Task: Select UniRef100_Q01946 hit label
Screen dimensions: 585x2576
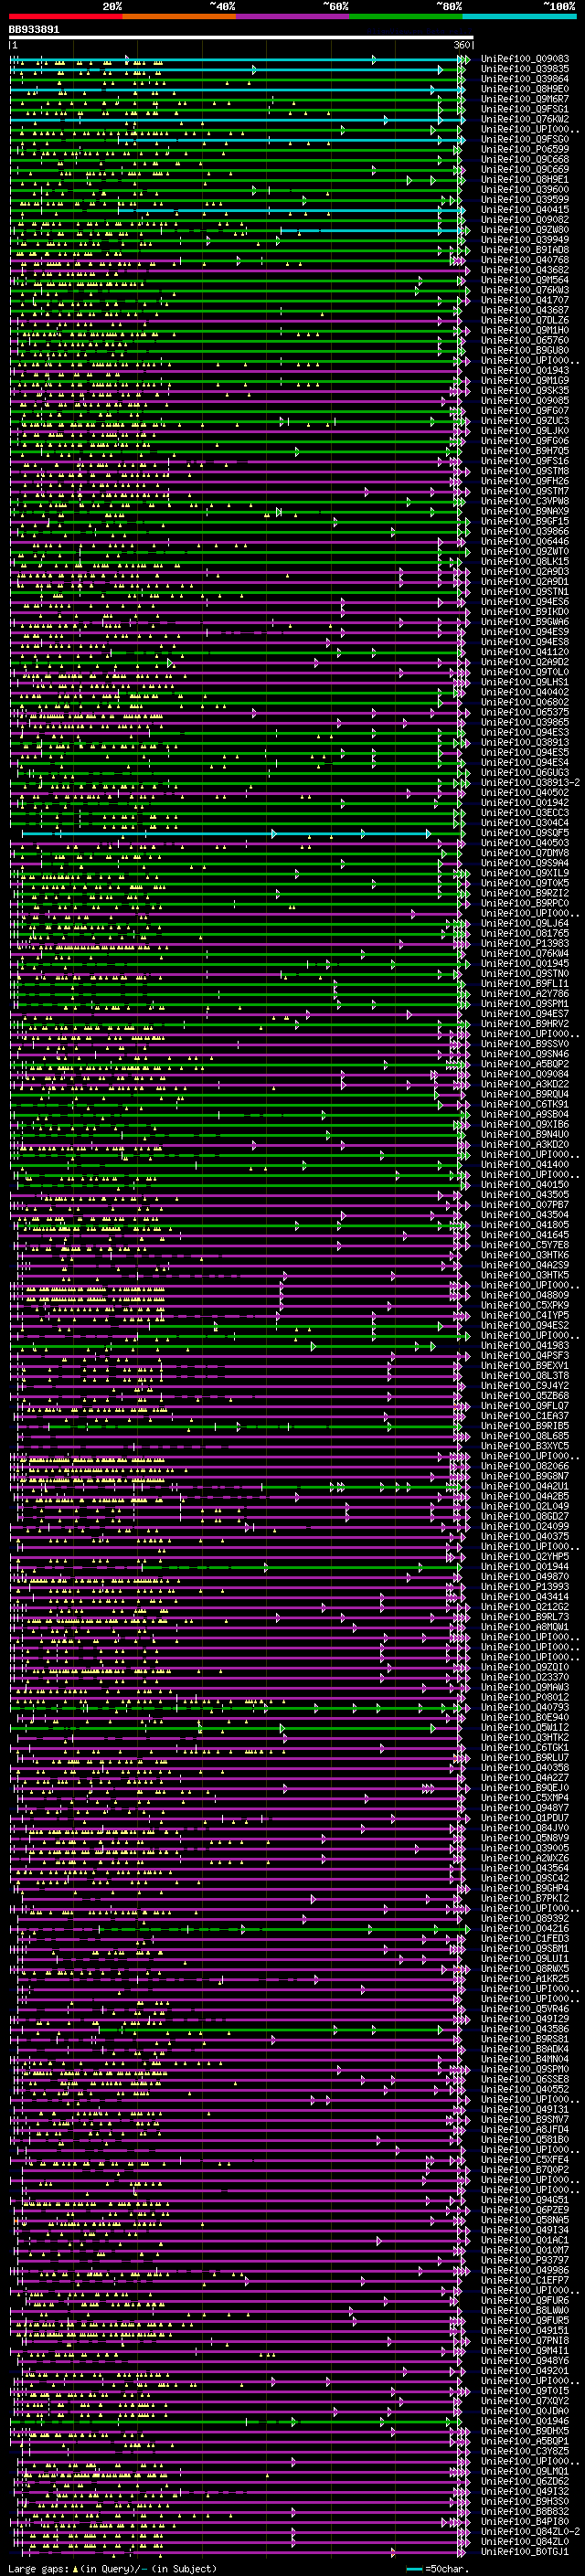Action: [525, 2421]
